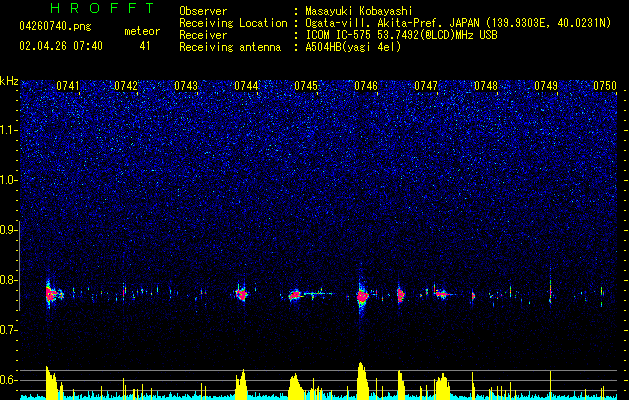629x400 pixels.
Task: Click the 0748 time marker
Action: [486, 86]
